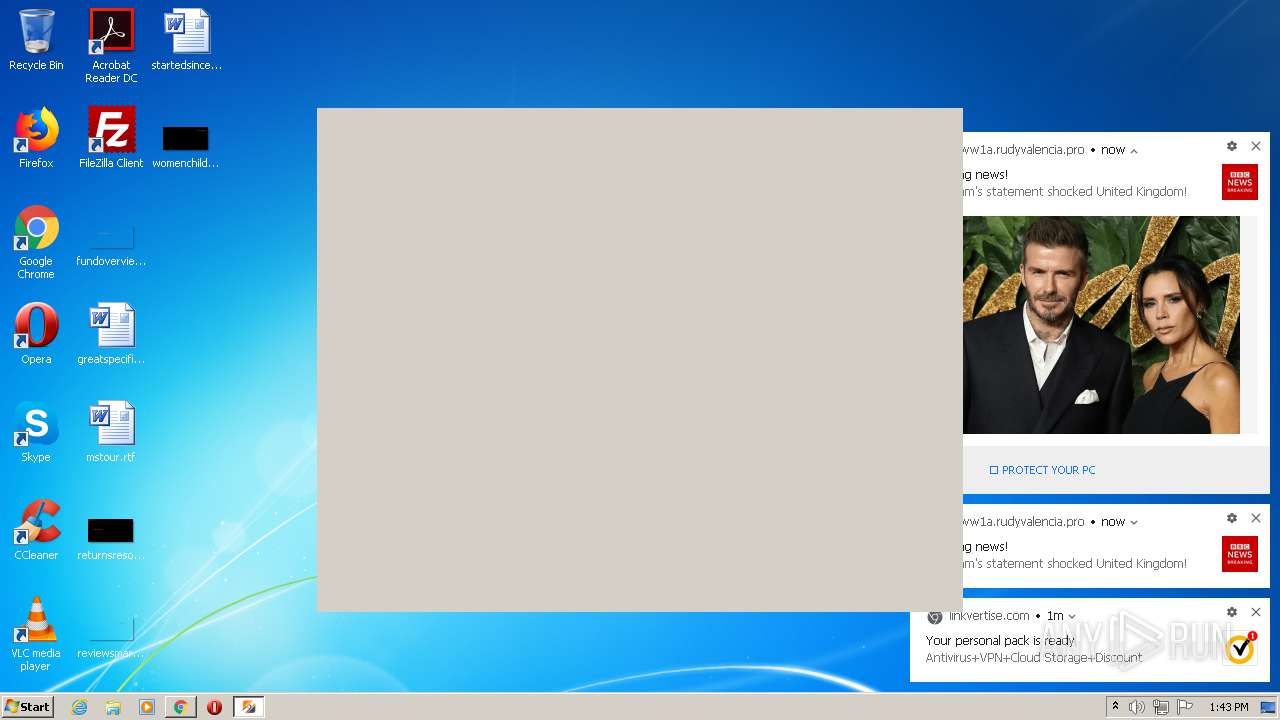Collapse the top rudyvalencia notification chevron
1280x720 pixels.
(x=1134, y=150)
